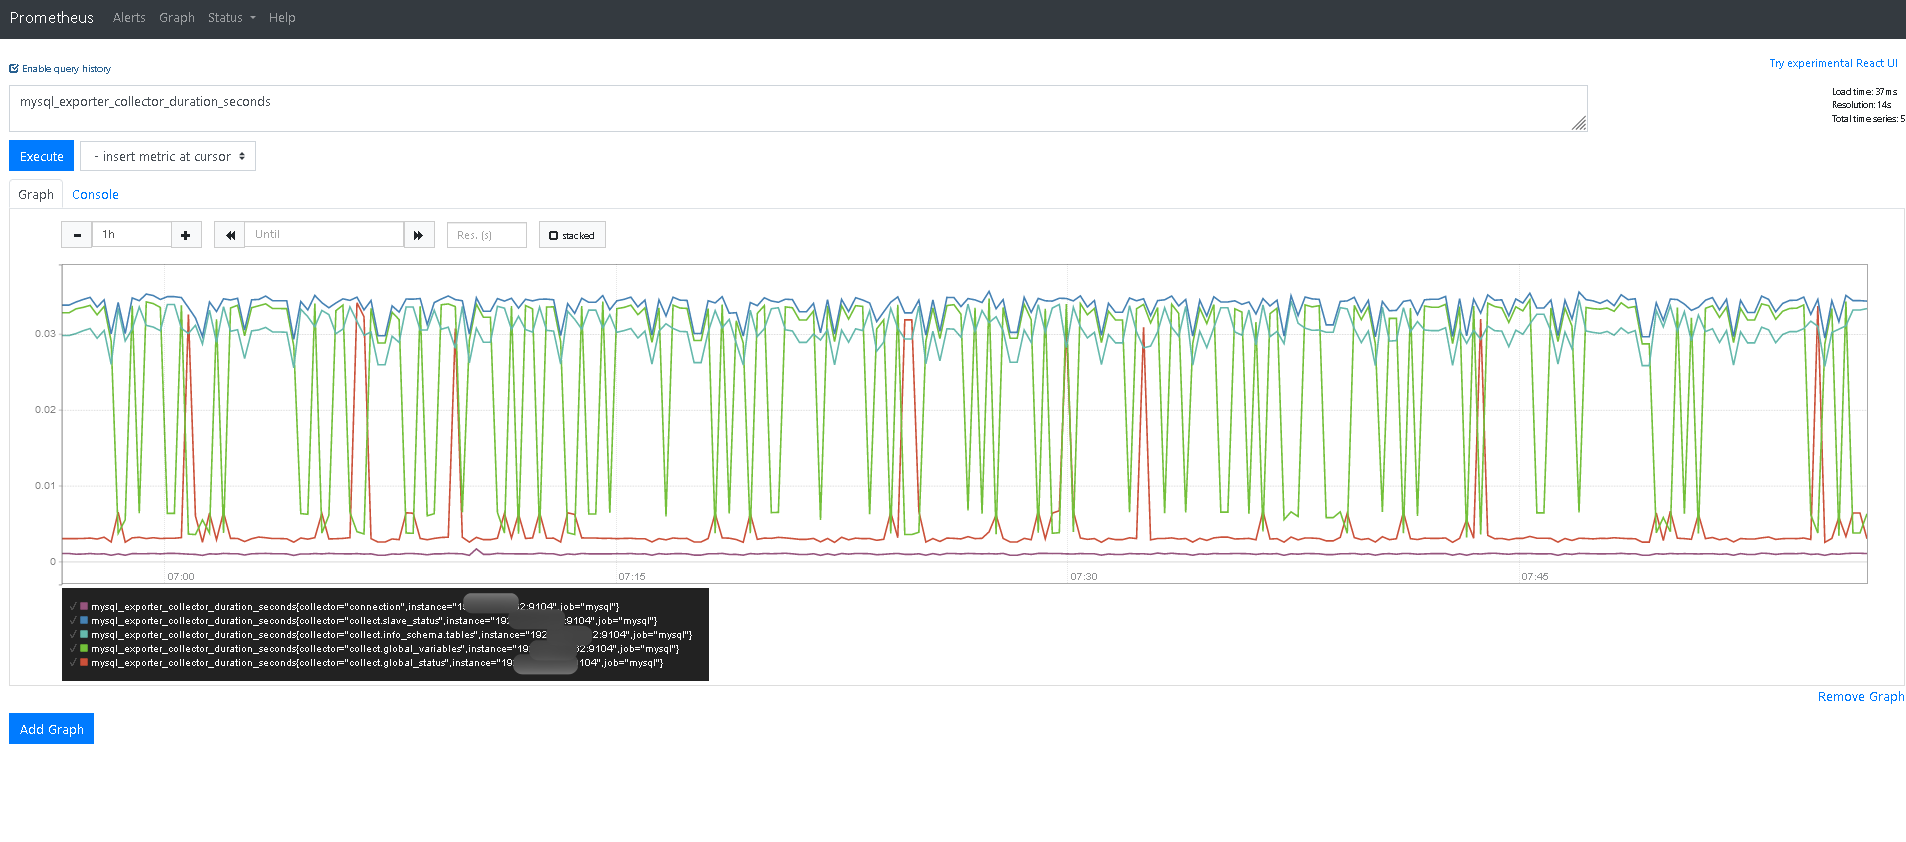Expand the Status menu in navbar
1906x842 pixels.
click(231, 18)
